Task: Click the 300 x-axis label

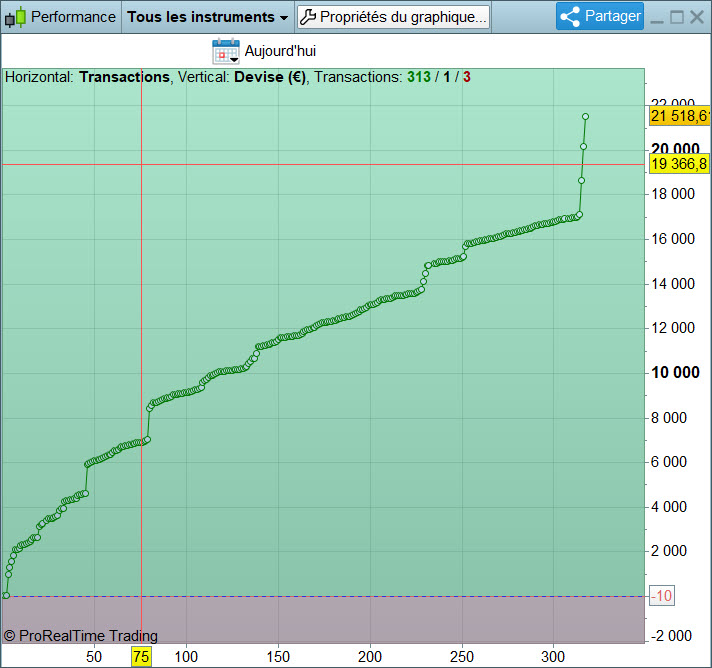Action: [x=553, y=657]
